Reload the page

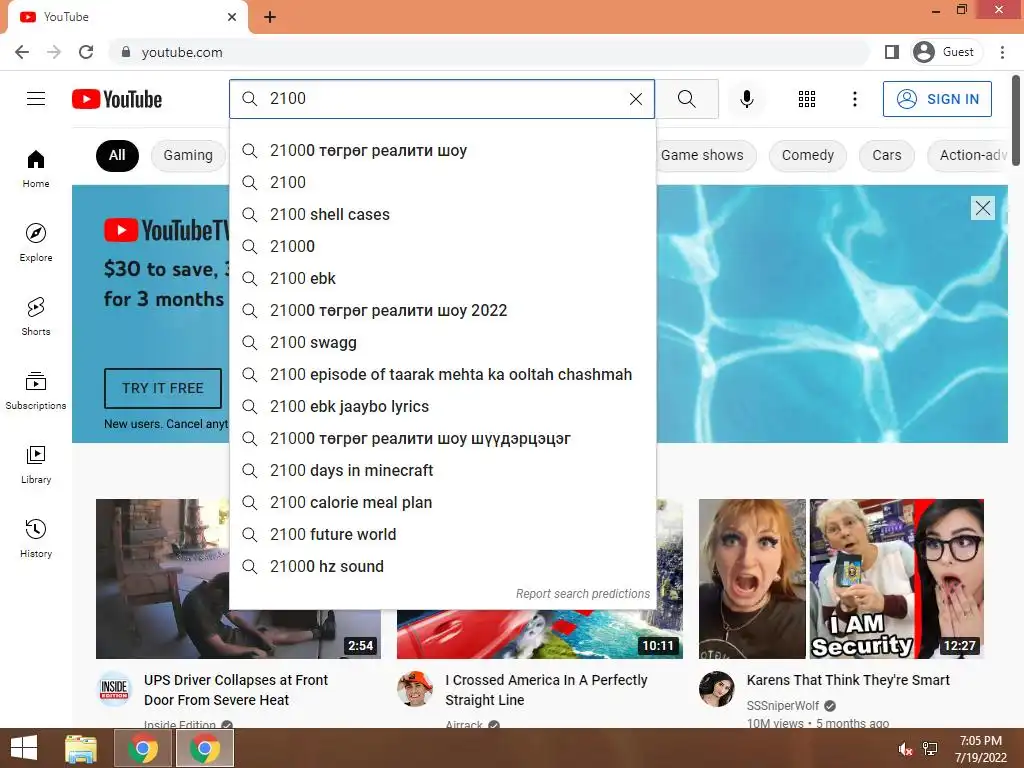pos(86,52)
